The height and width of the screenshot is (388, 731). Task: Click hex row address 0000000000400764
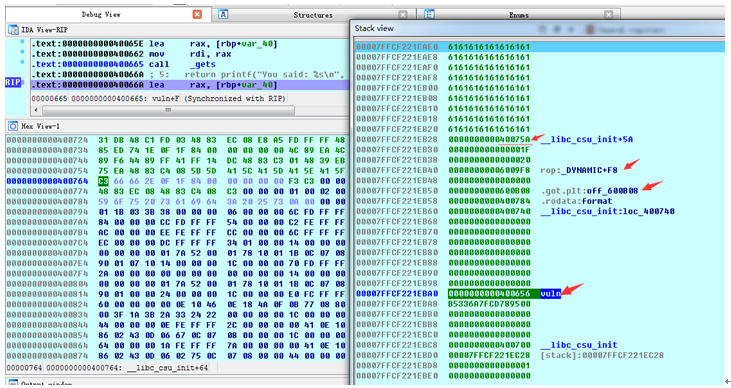pos(47,181)
